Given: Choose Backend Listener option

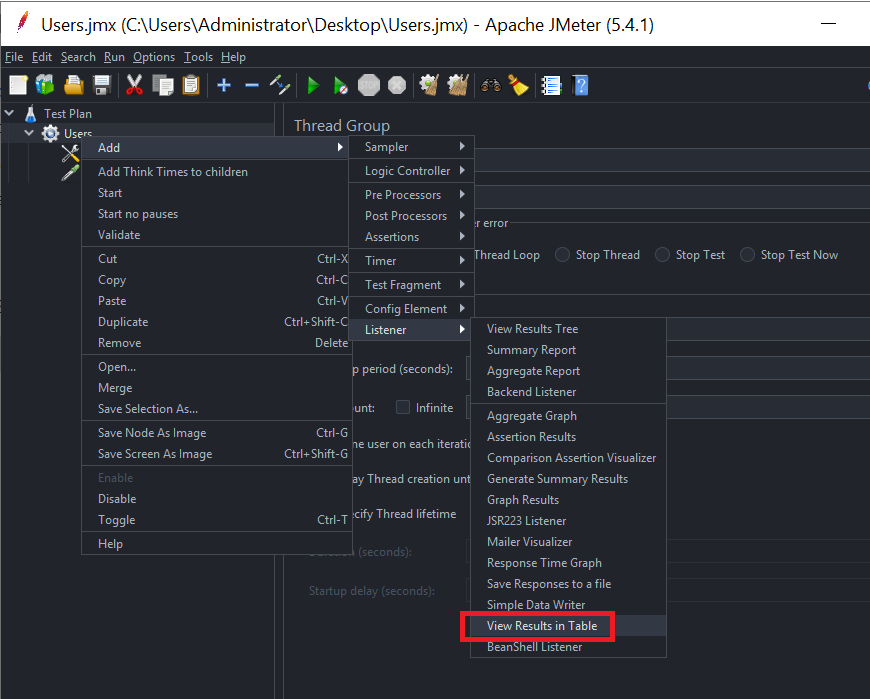Looking at the screenshot, I should [568, 392].
